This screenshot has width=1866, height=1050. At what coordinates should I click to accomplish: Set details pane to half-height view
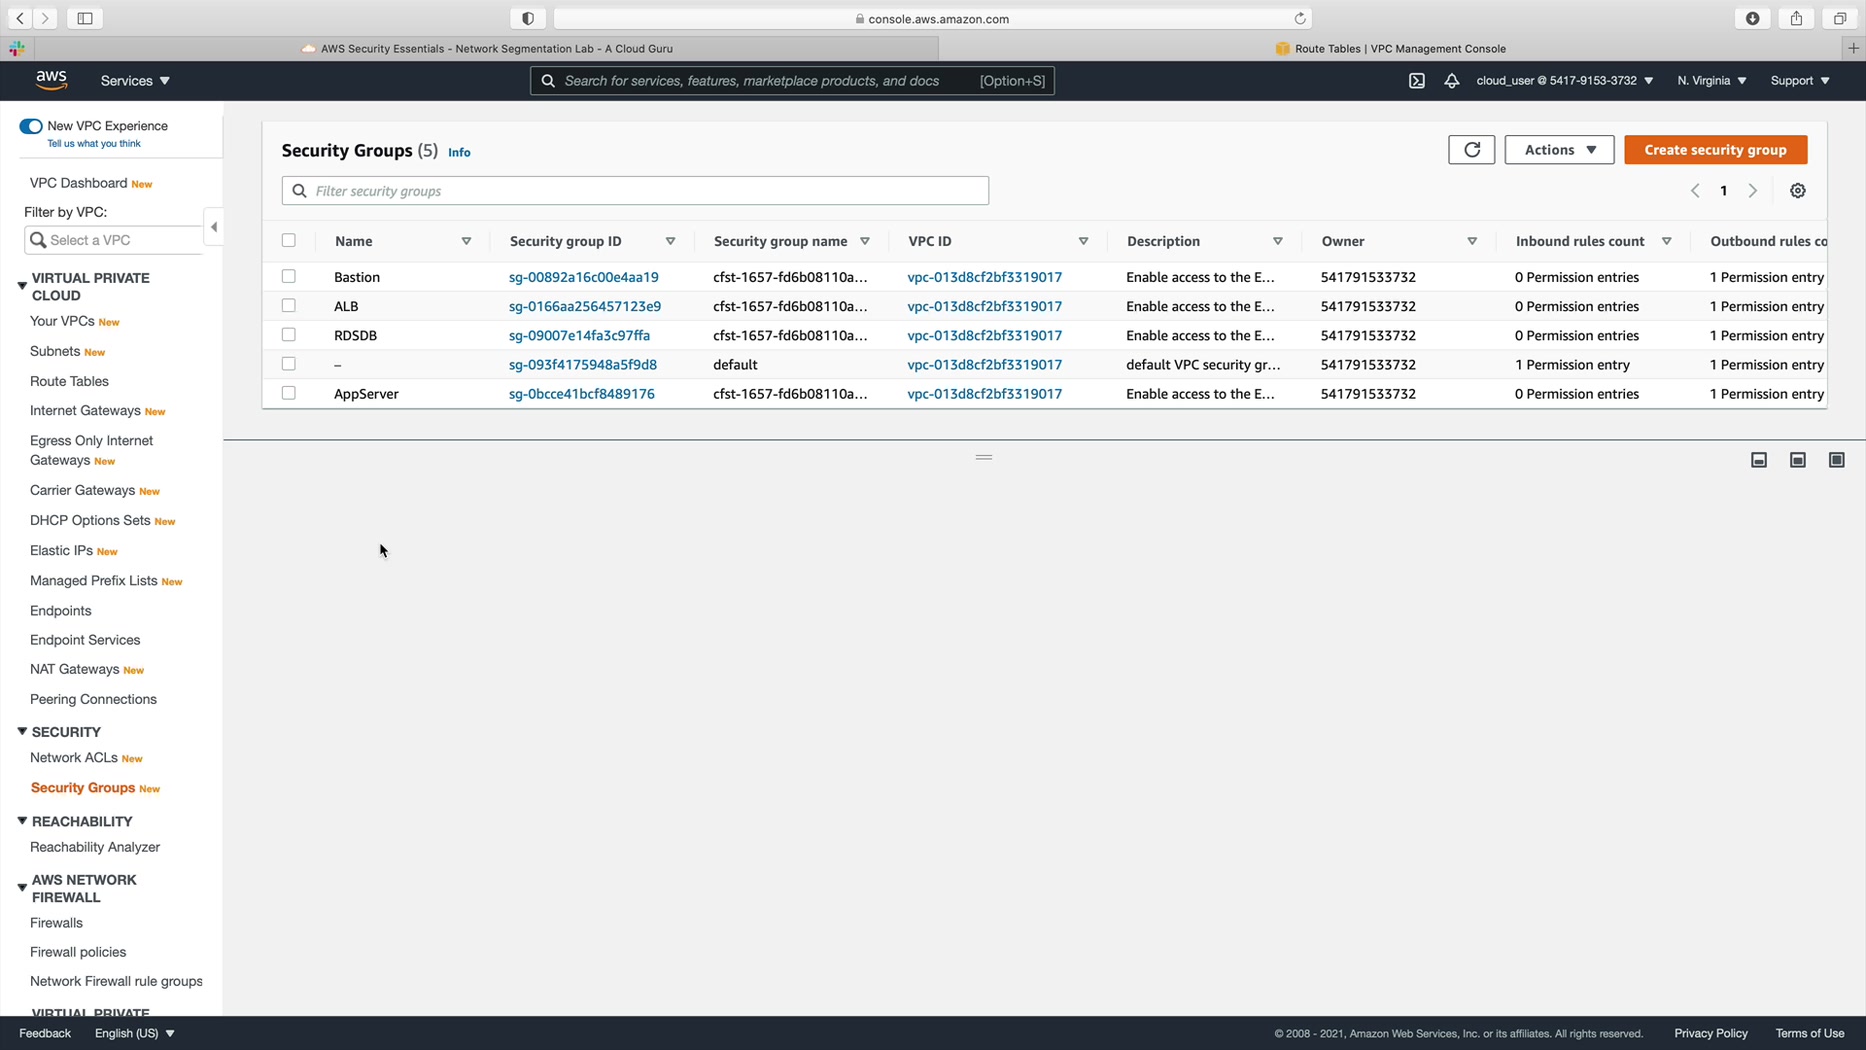tap(1797, 460)
